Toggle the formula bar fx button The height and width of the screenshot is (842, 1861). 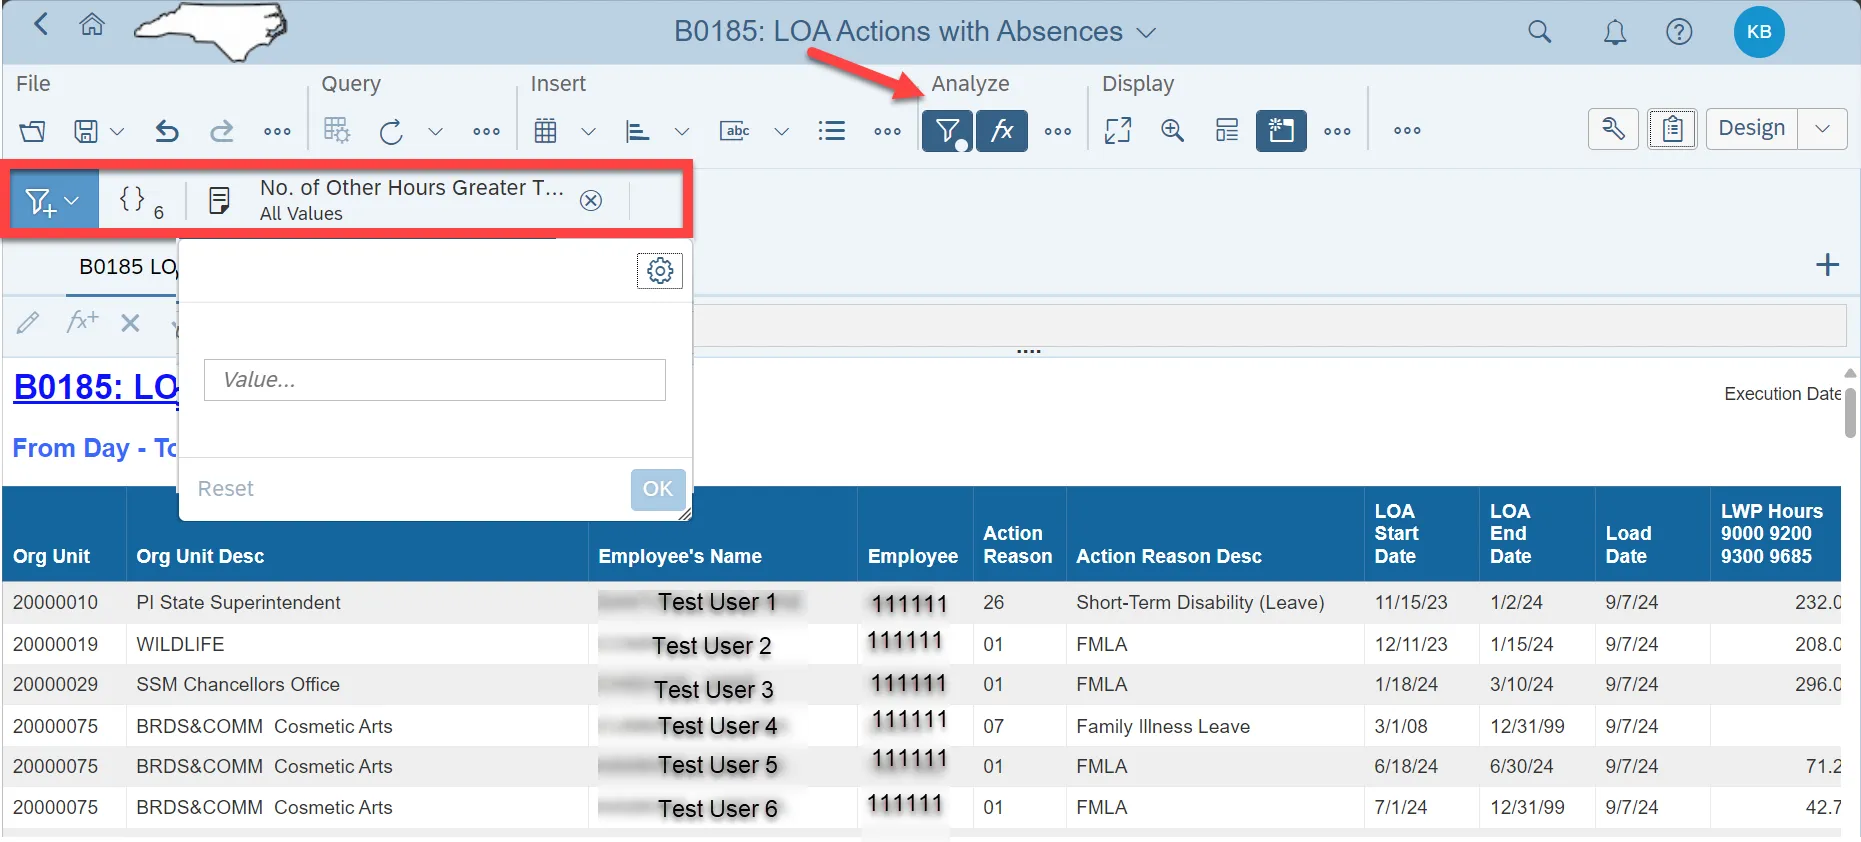tap(1002, 131)
